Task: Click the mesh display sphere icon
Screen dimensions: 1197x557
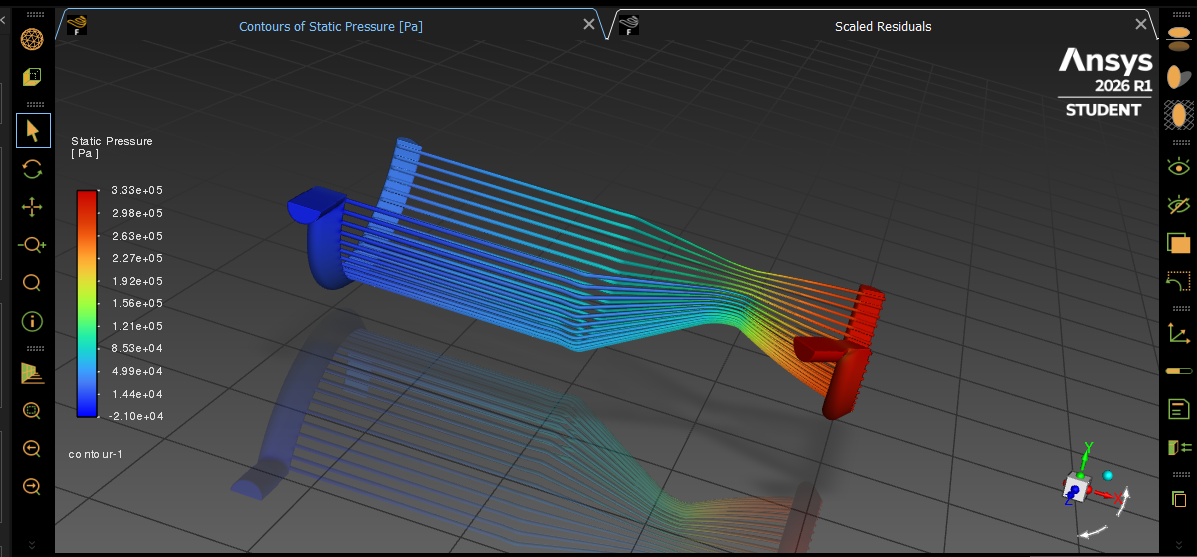Action: [x=32, y=38]
